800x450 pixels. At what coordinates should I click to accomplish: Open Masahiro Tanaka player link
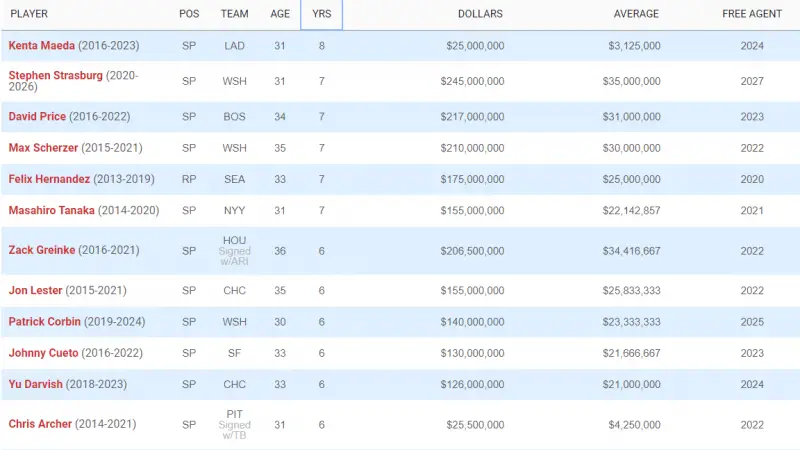pyautogui.click(x=51, y=211)
